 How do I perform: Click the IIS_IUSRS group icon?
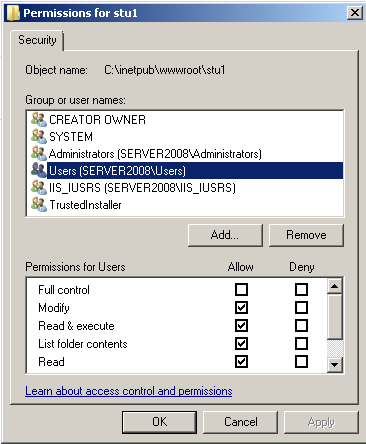coord(39,187)
